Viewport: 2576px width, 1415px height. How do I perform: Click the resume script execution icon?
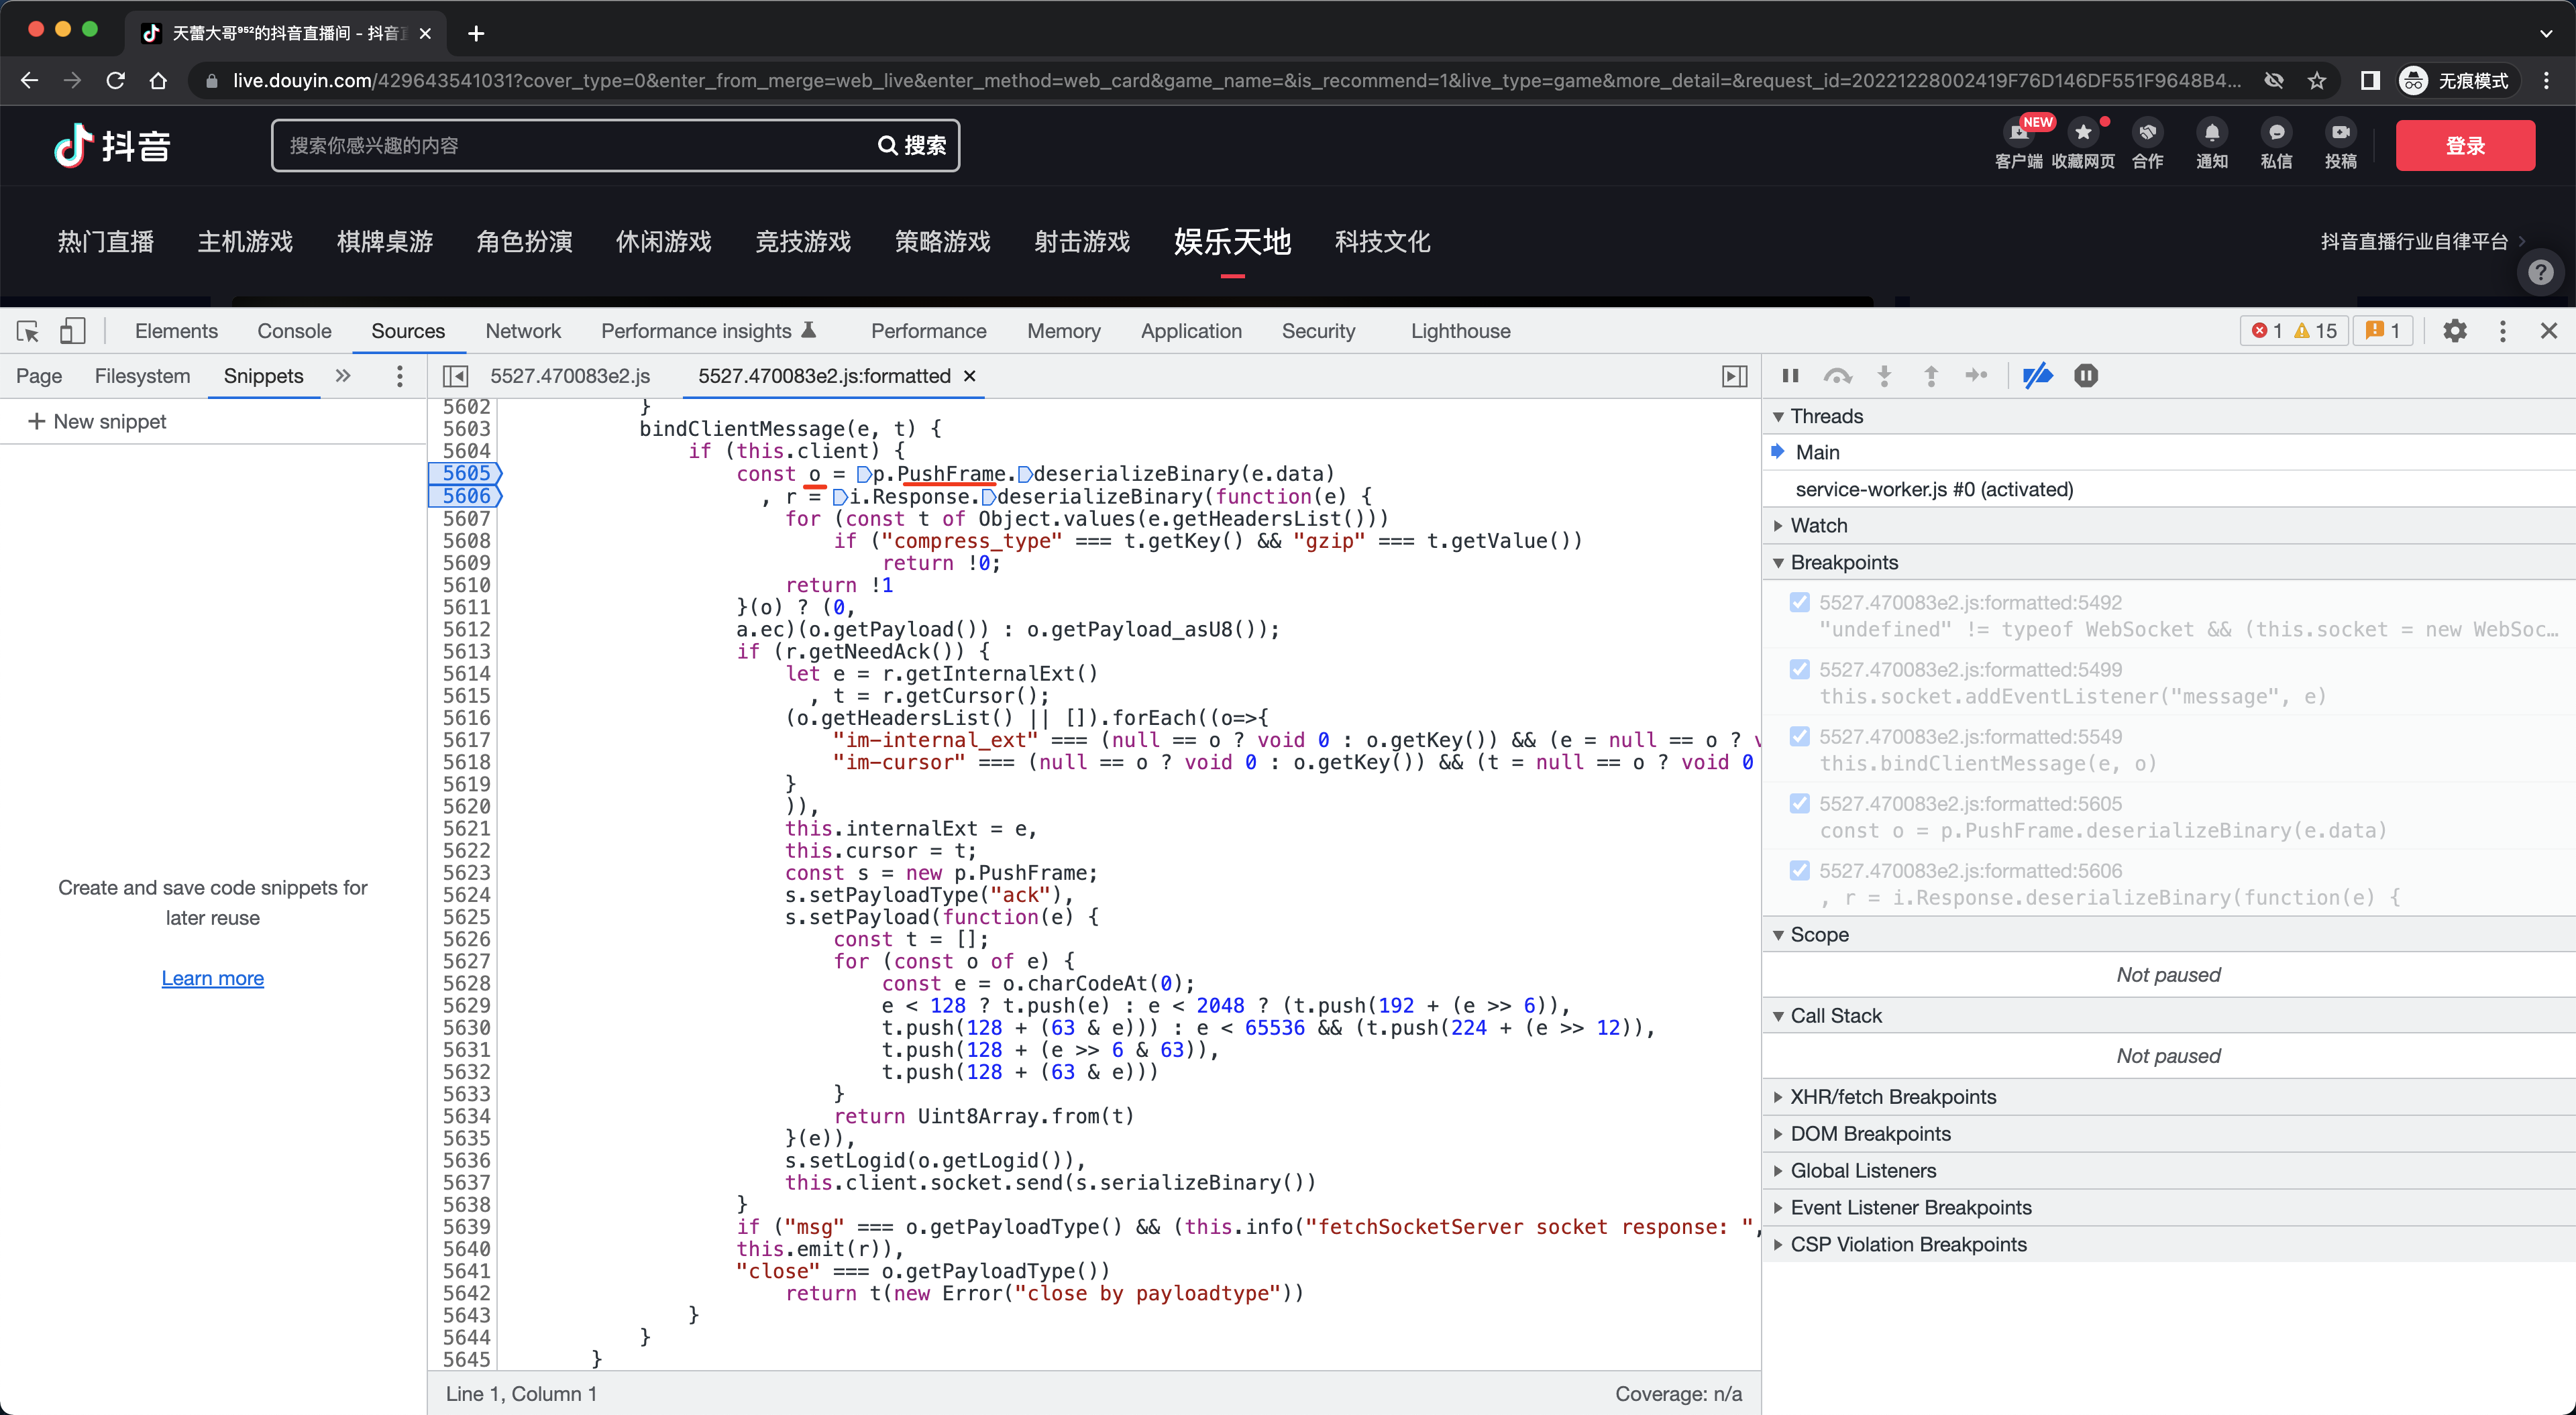[x=1792, y=375]
